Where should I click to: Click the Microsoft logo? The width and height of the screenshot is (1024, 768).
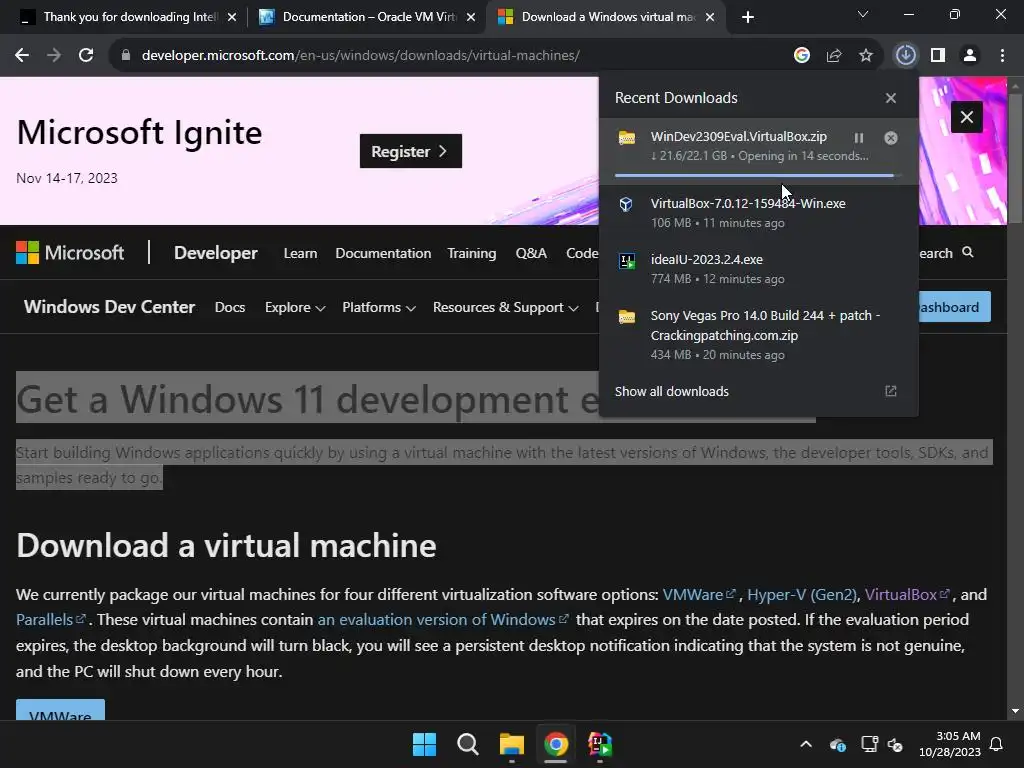[x=70, y=253]
